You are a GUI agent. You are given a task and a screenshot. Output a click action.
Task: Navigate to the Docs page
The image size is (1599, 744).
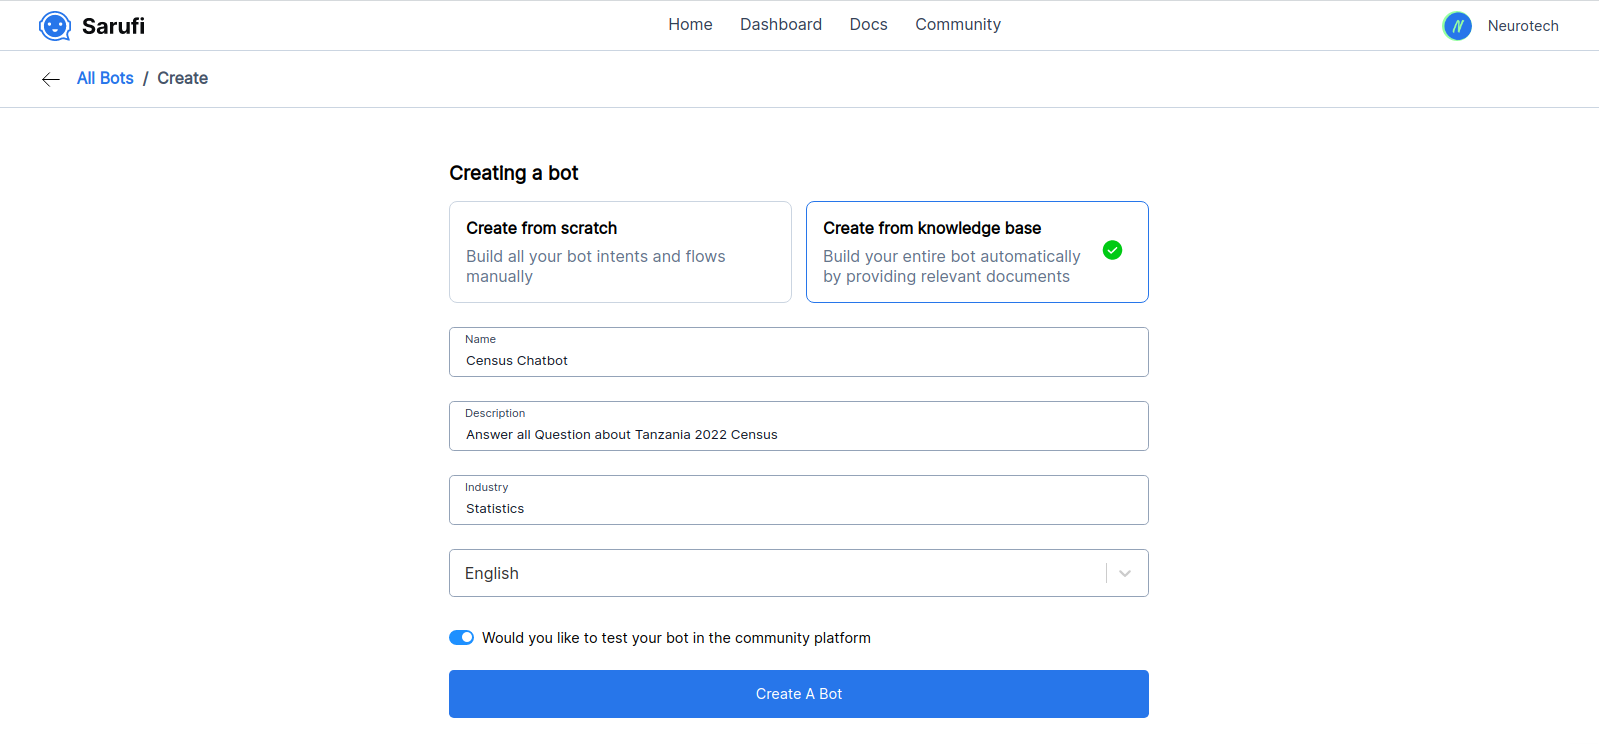tap(867, 24)
